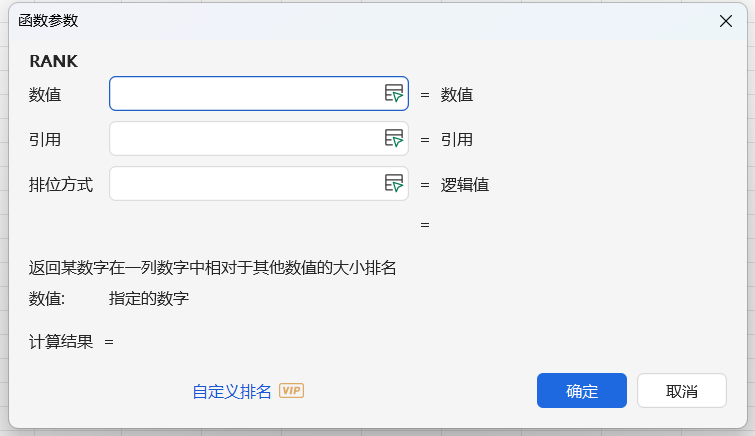This screenshot has height=436, width=755.
Task: Focus the 引用 input box
Action: coord(244,139)
